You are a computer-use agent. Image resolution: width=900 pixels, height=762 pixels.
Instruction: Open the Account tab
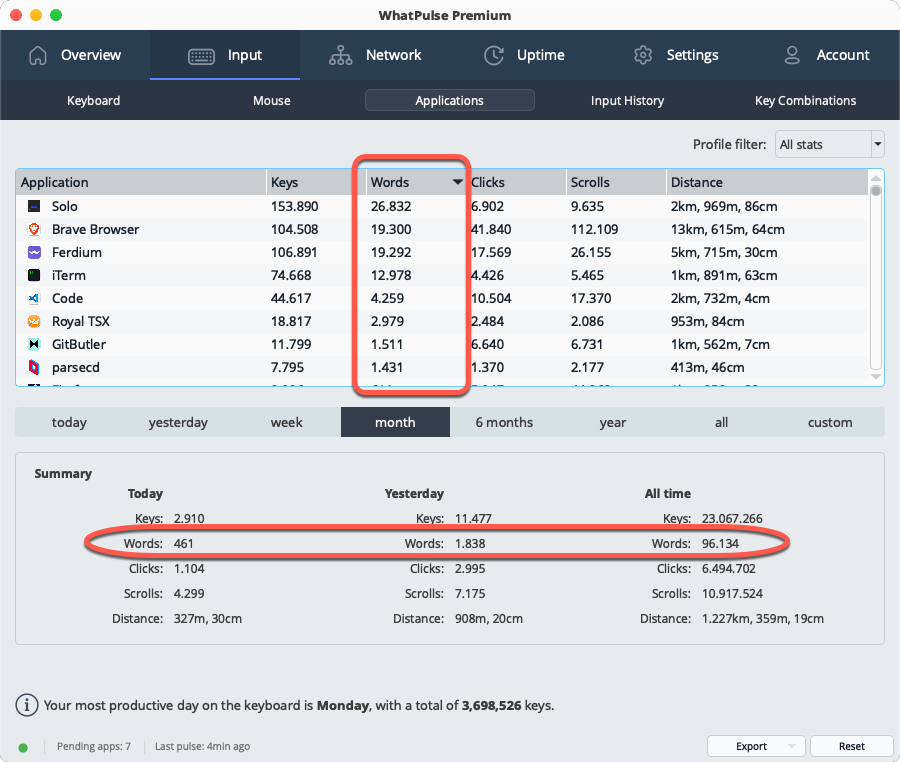(x=826, y=55)
